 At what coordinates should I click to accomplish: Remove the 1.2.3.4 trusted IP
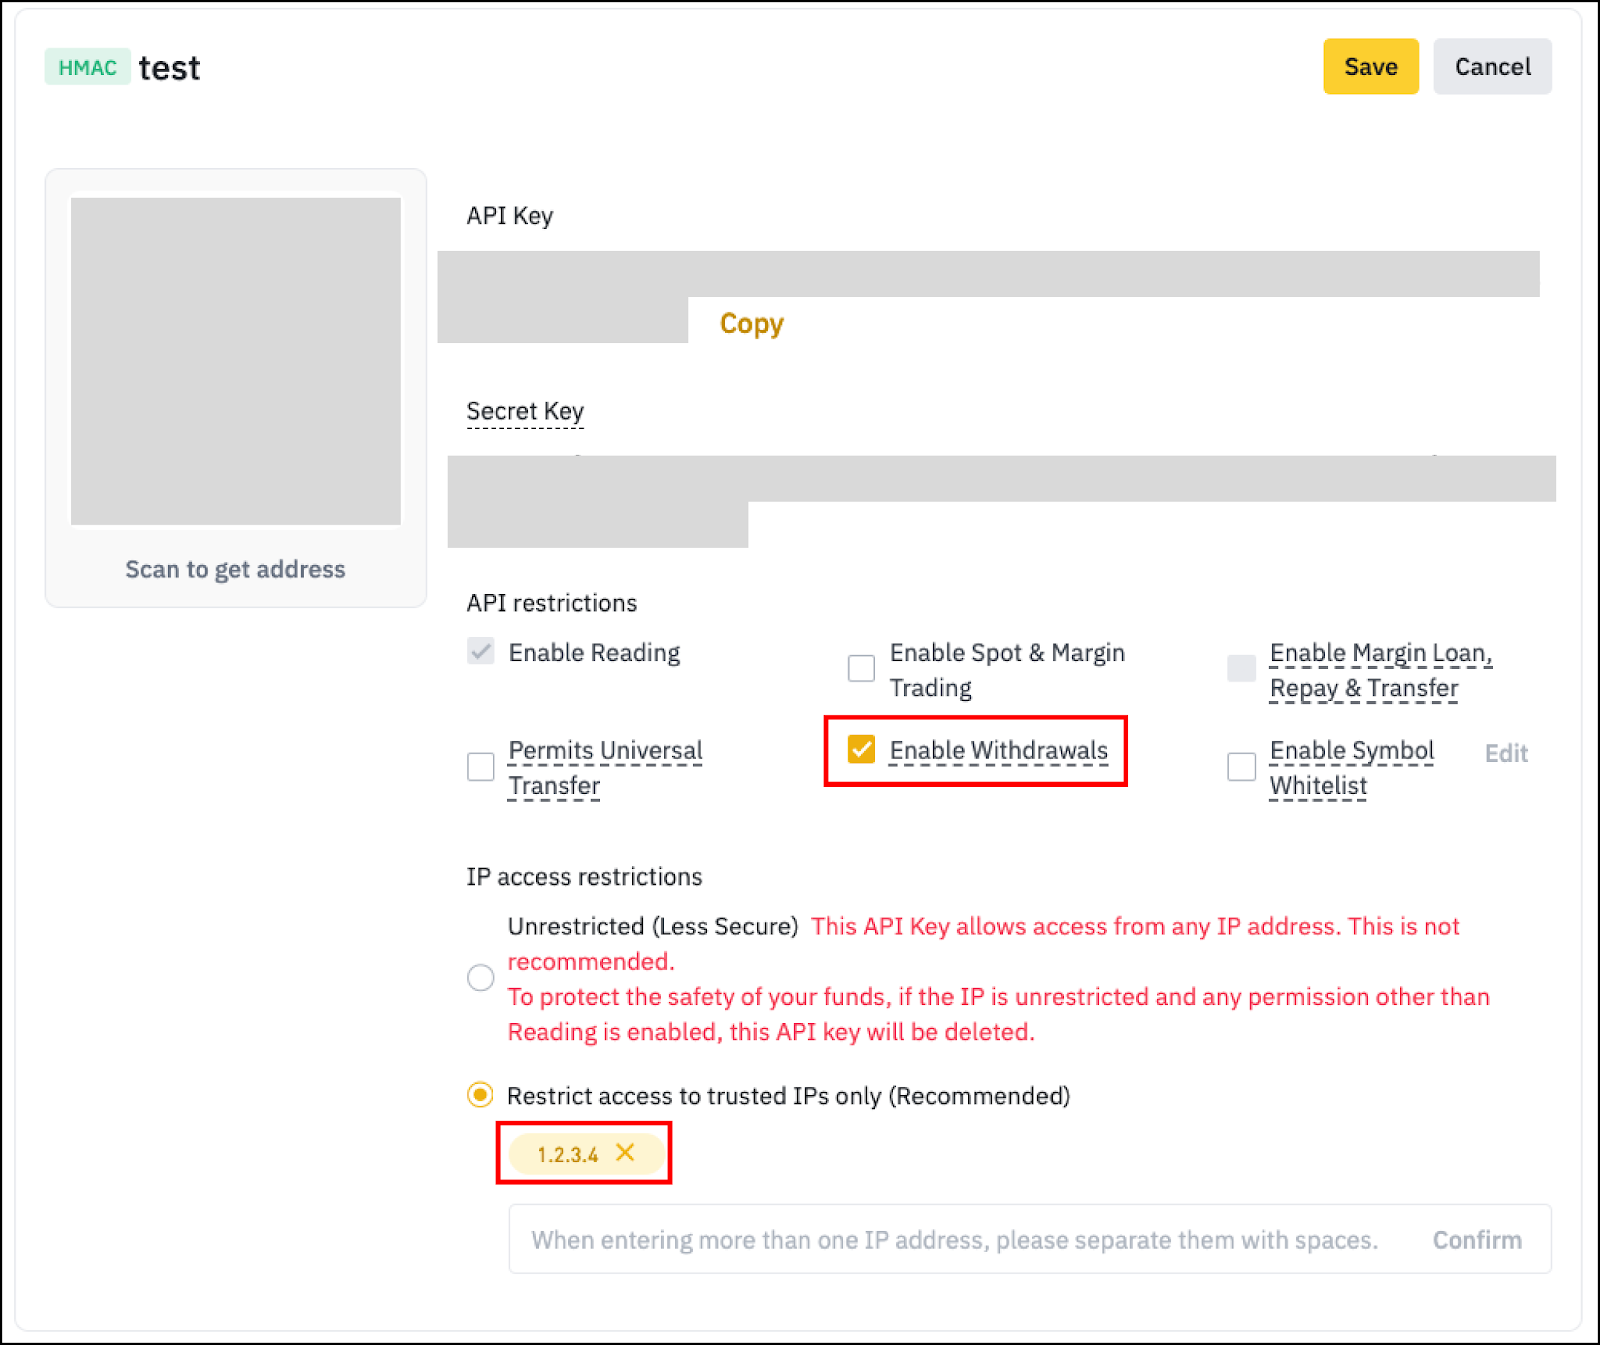pyautogui.click(x=625, y=1152)
